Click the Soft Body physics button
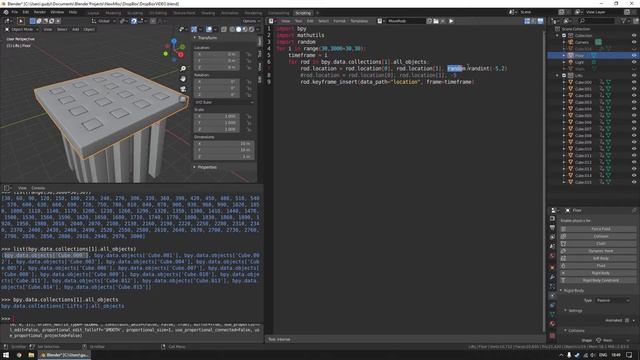This screenshot has width=640, height=360. 598,258
